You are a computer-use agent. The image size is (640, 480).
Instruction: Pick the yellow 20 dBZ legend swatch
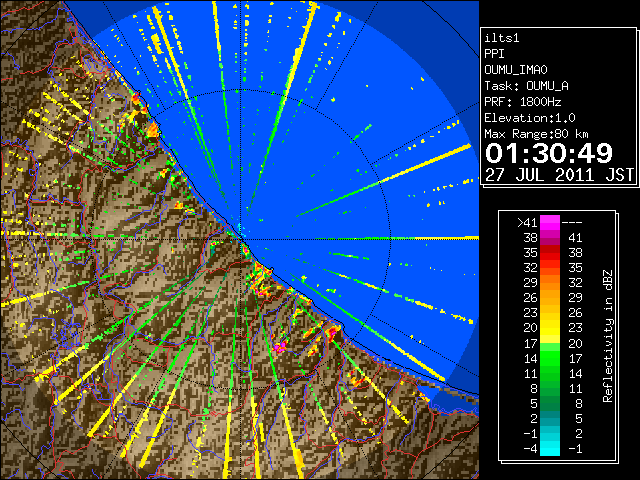tap(550, 328)
